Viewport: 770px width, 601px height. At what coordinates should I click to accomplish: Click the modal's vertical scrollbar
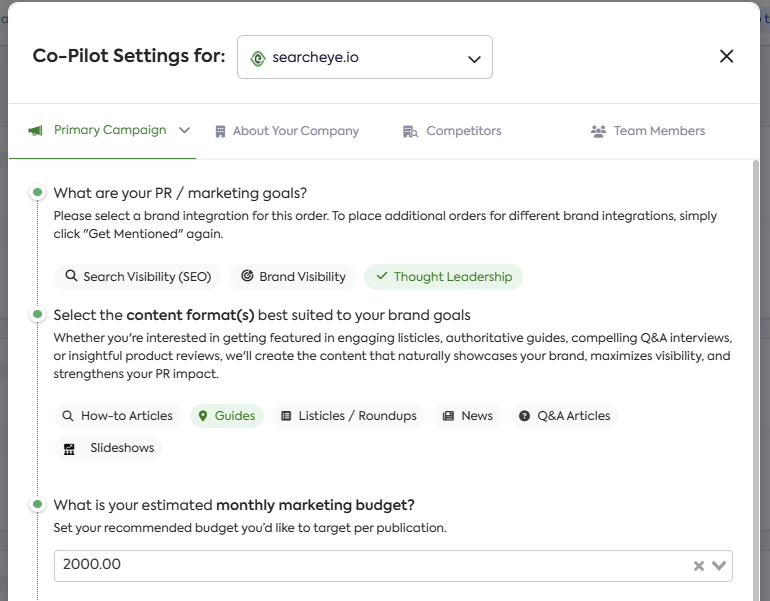[x=755, y=380]
